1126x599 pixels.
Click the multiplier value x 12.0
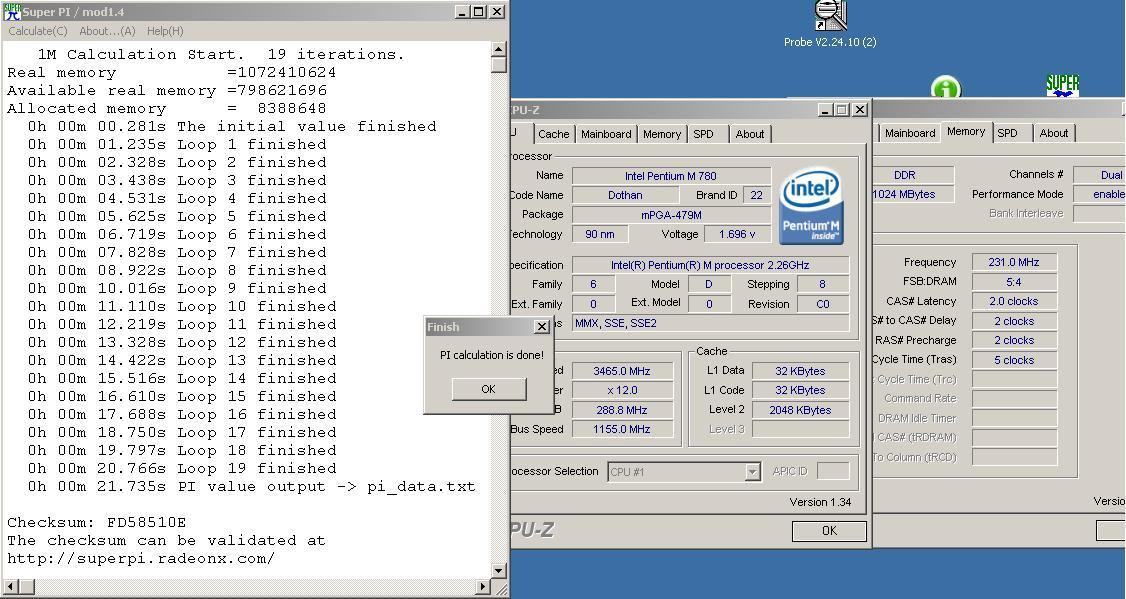621,391
